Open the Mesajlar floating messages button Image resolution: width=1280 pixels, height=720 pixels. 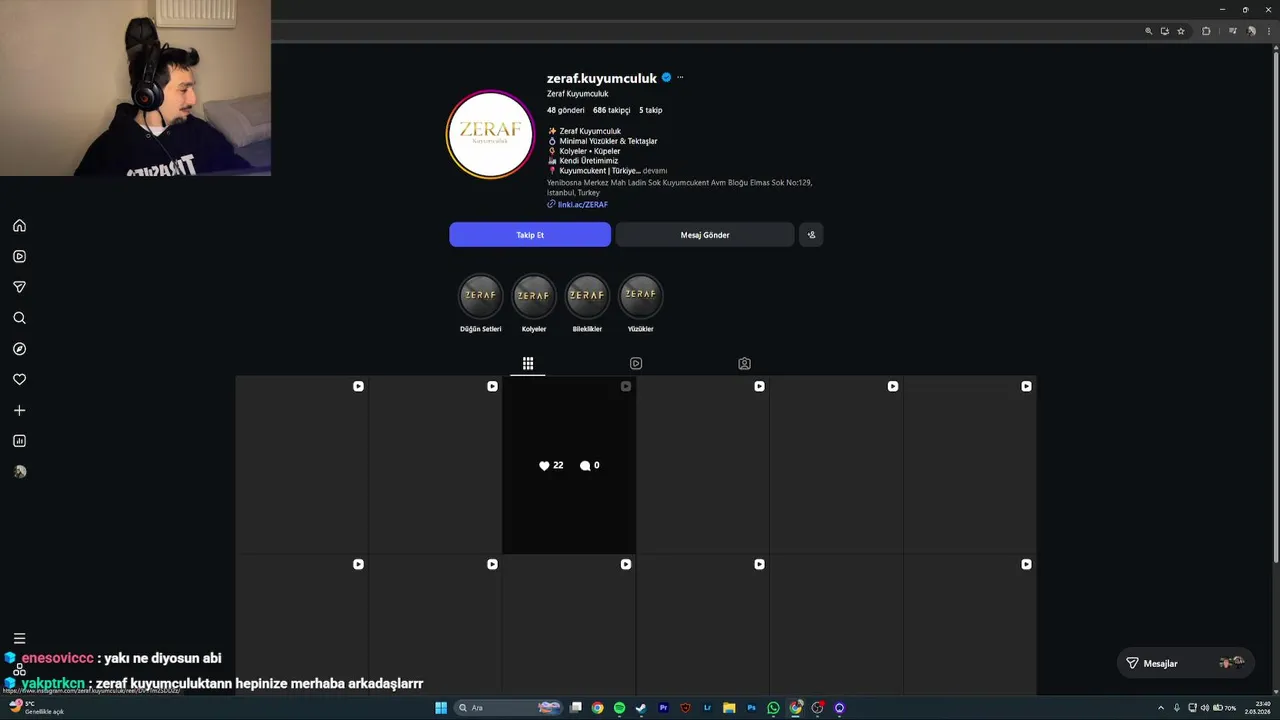[1184, 663]
